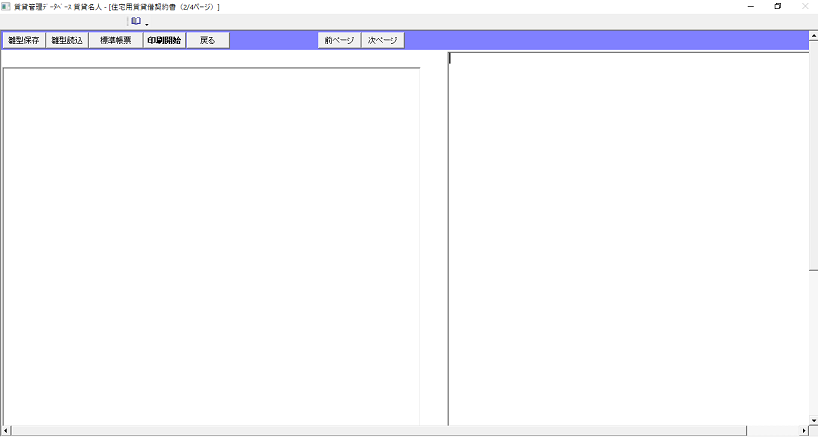Screen dimensions: 818x437
Task: Start printing with 印刷開始
Action: click(x=164, y=40)
